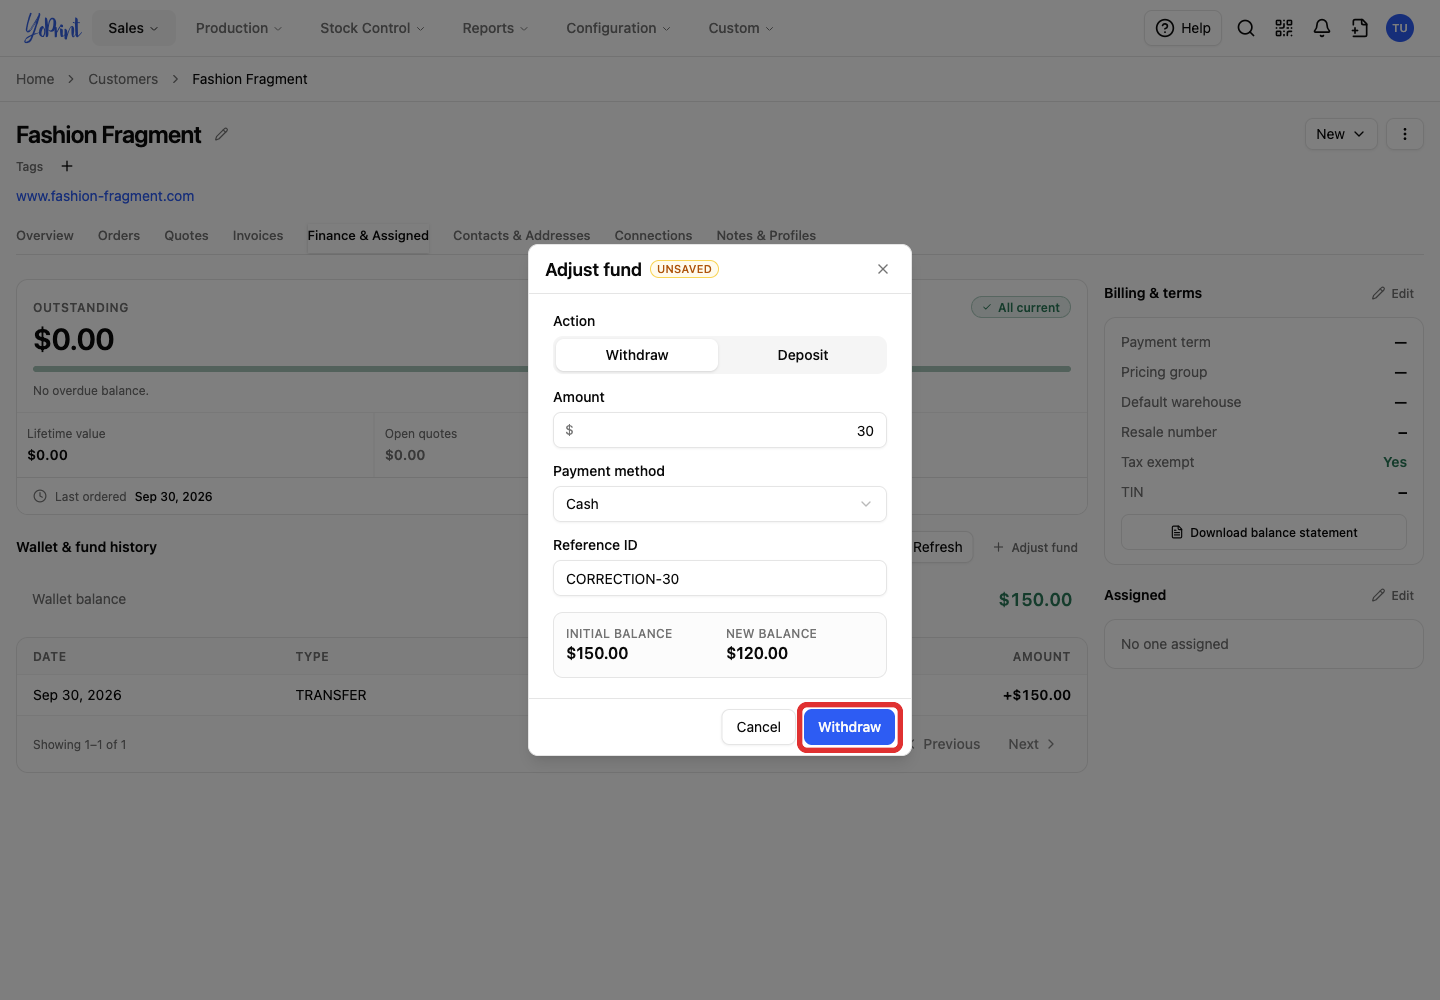
Task: Click the Adjust fund button behind dialog
Action: pos(1035,547)
